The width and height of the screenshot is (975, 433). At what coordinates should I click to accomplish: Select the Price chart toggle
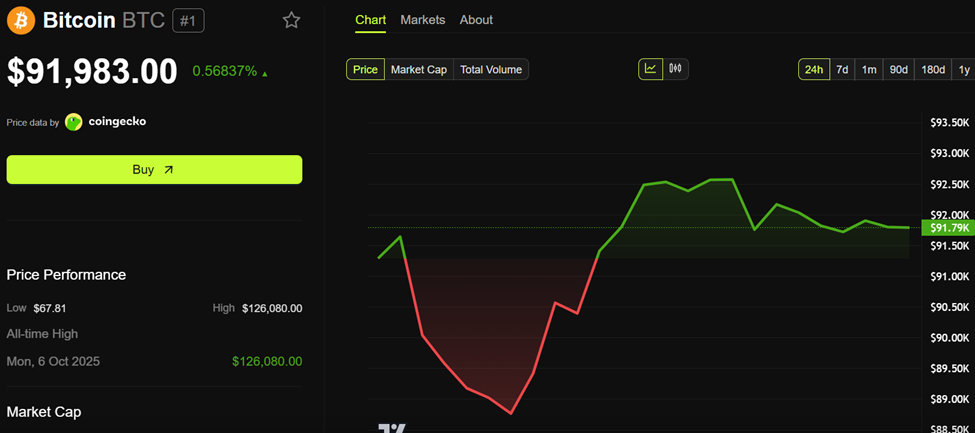coord(366,69)
